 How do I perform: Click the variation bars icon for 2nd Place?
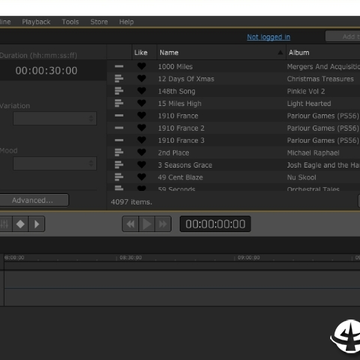click(x=119, y=153)
